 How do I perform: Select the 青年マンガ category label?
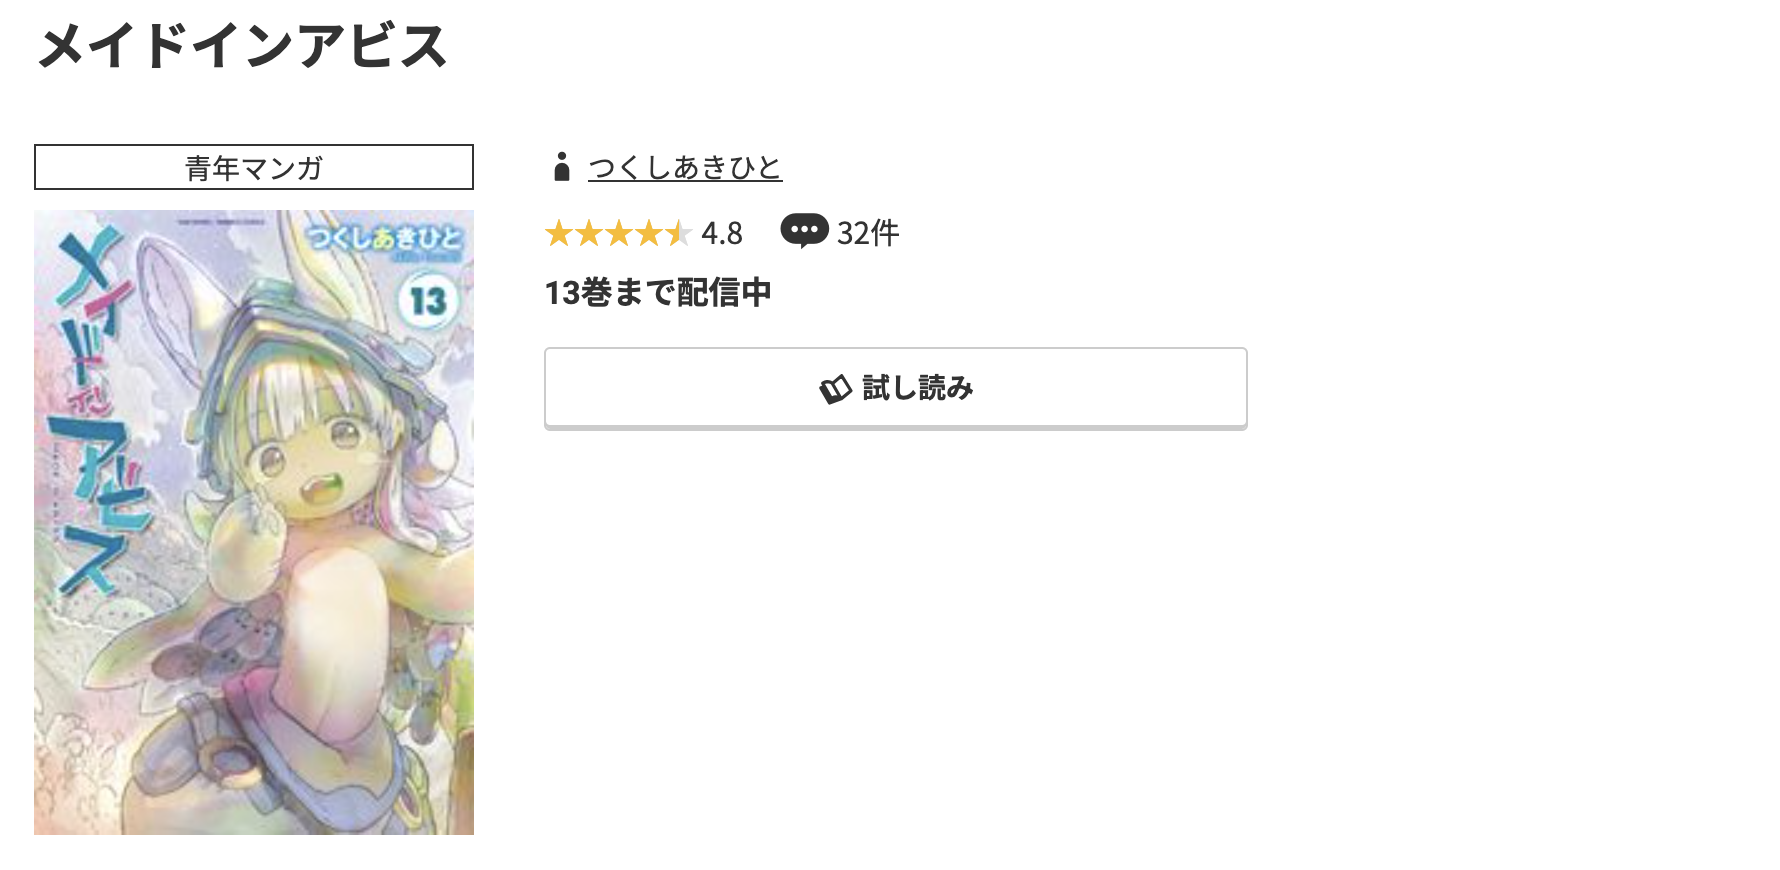pyautogui.click(x=252, y=168)
